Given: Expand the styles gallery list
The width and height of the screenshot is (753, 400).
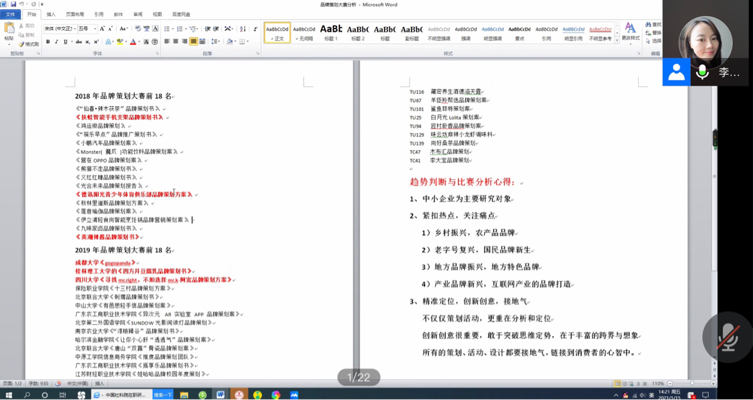Looking at the screenshot, I should click(616, 41).
